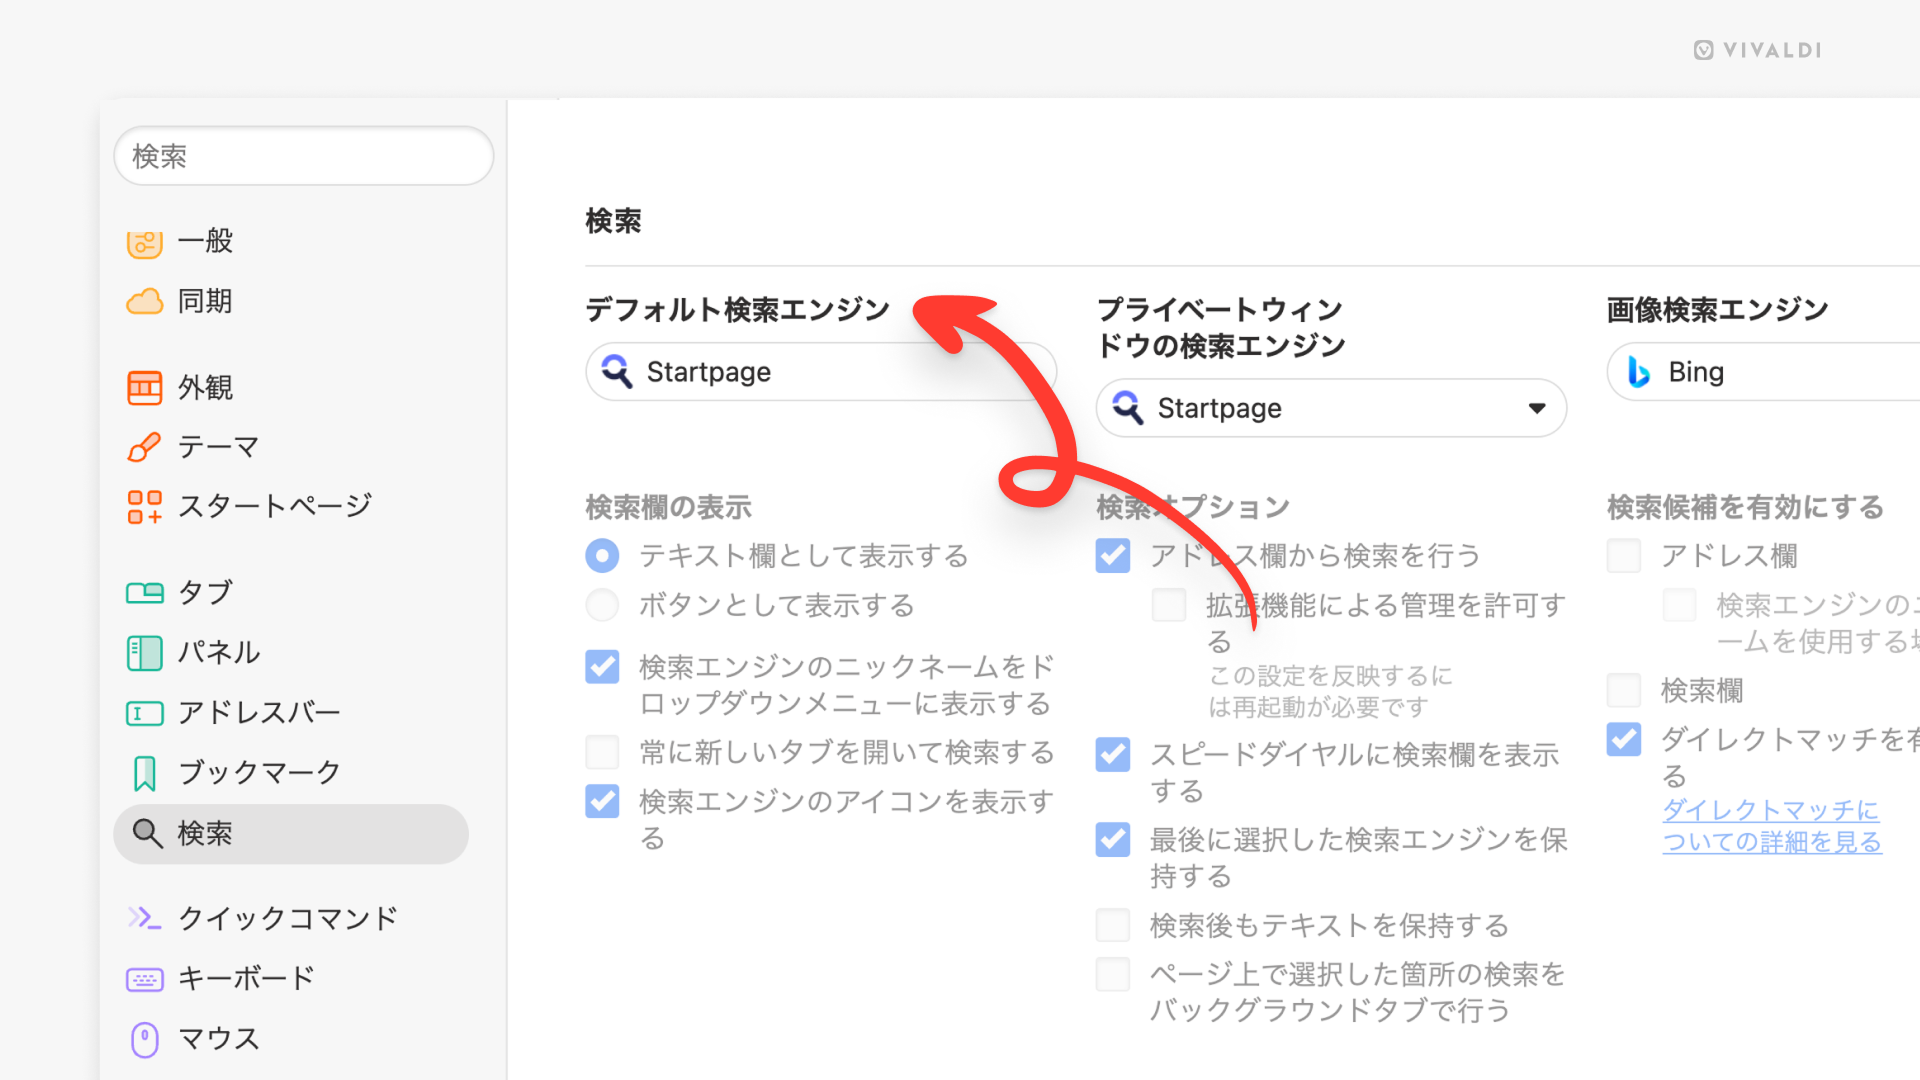Click into the settings 検索 filter field

304,156
